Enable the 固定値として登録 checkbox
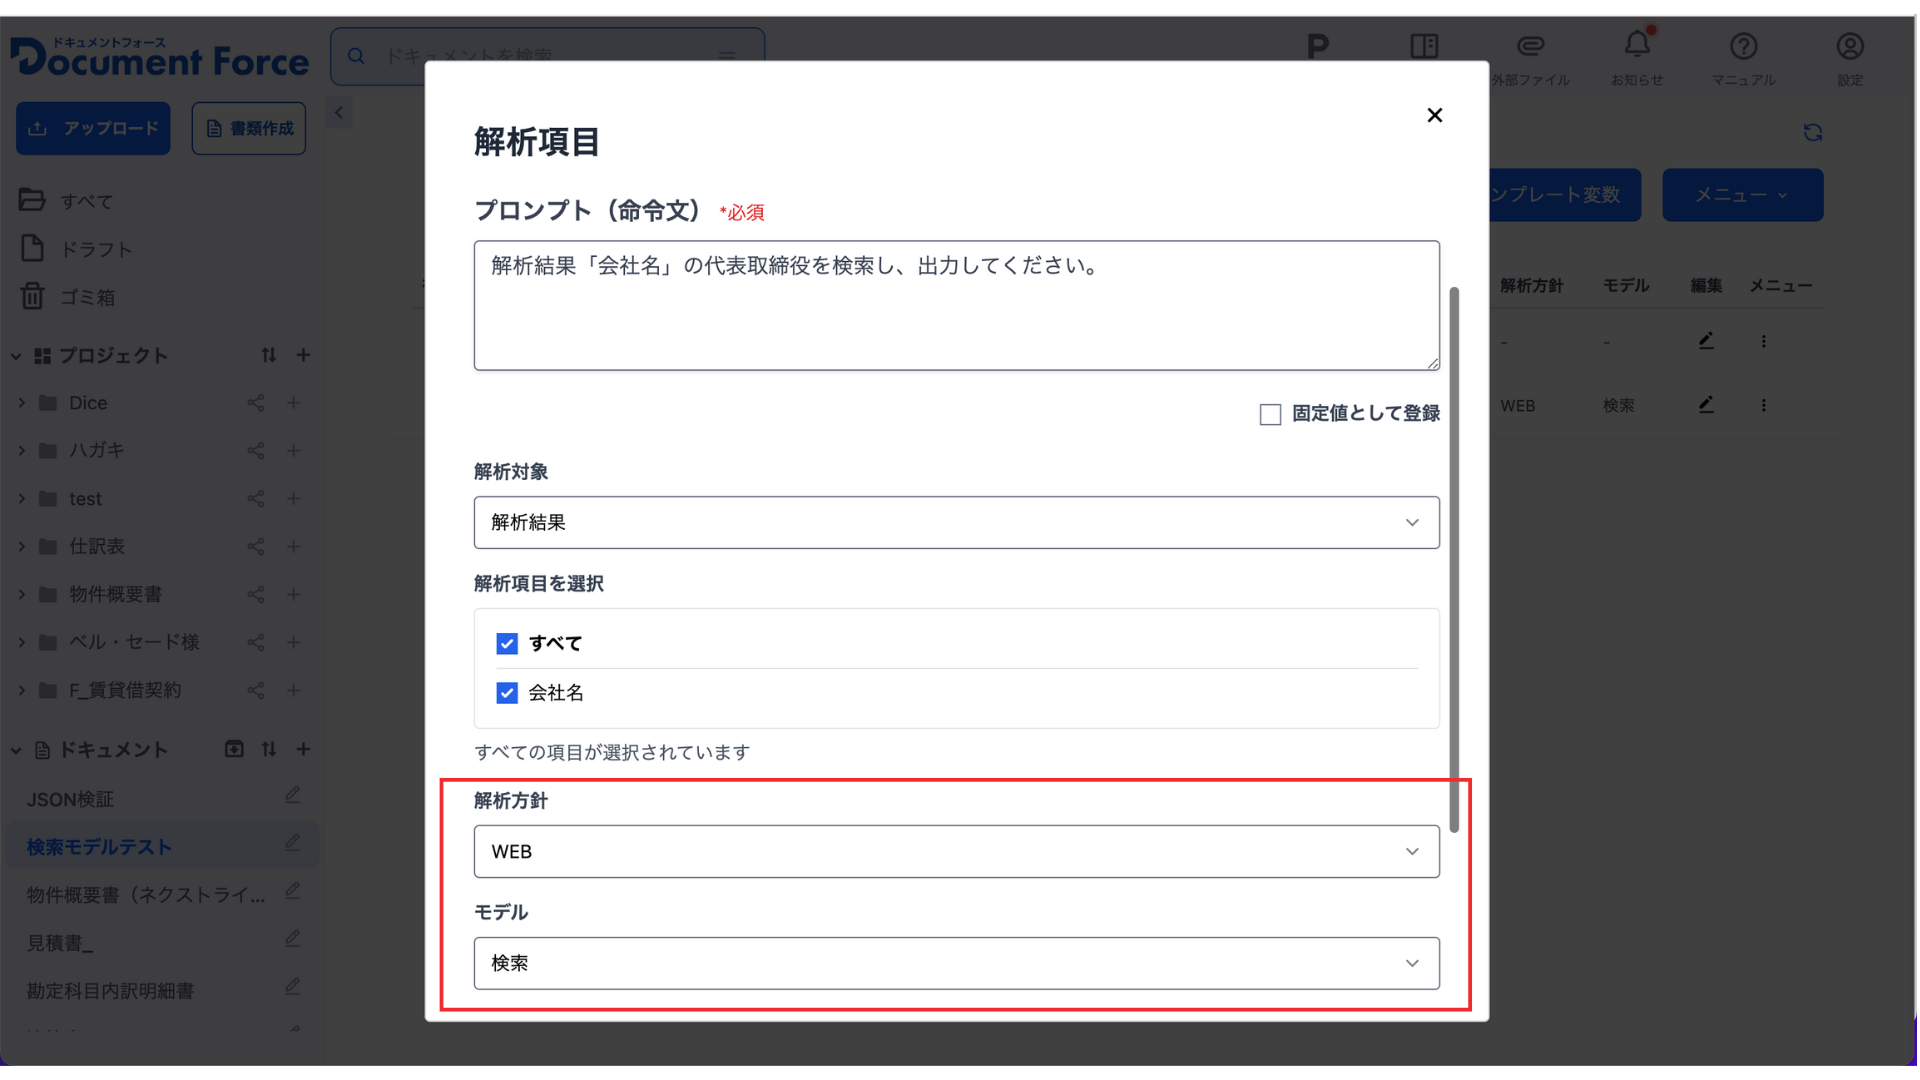This screenshot has height=1080, width=1920. coord(1272,415)
